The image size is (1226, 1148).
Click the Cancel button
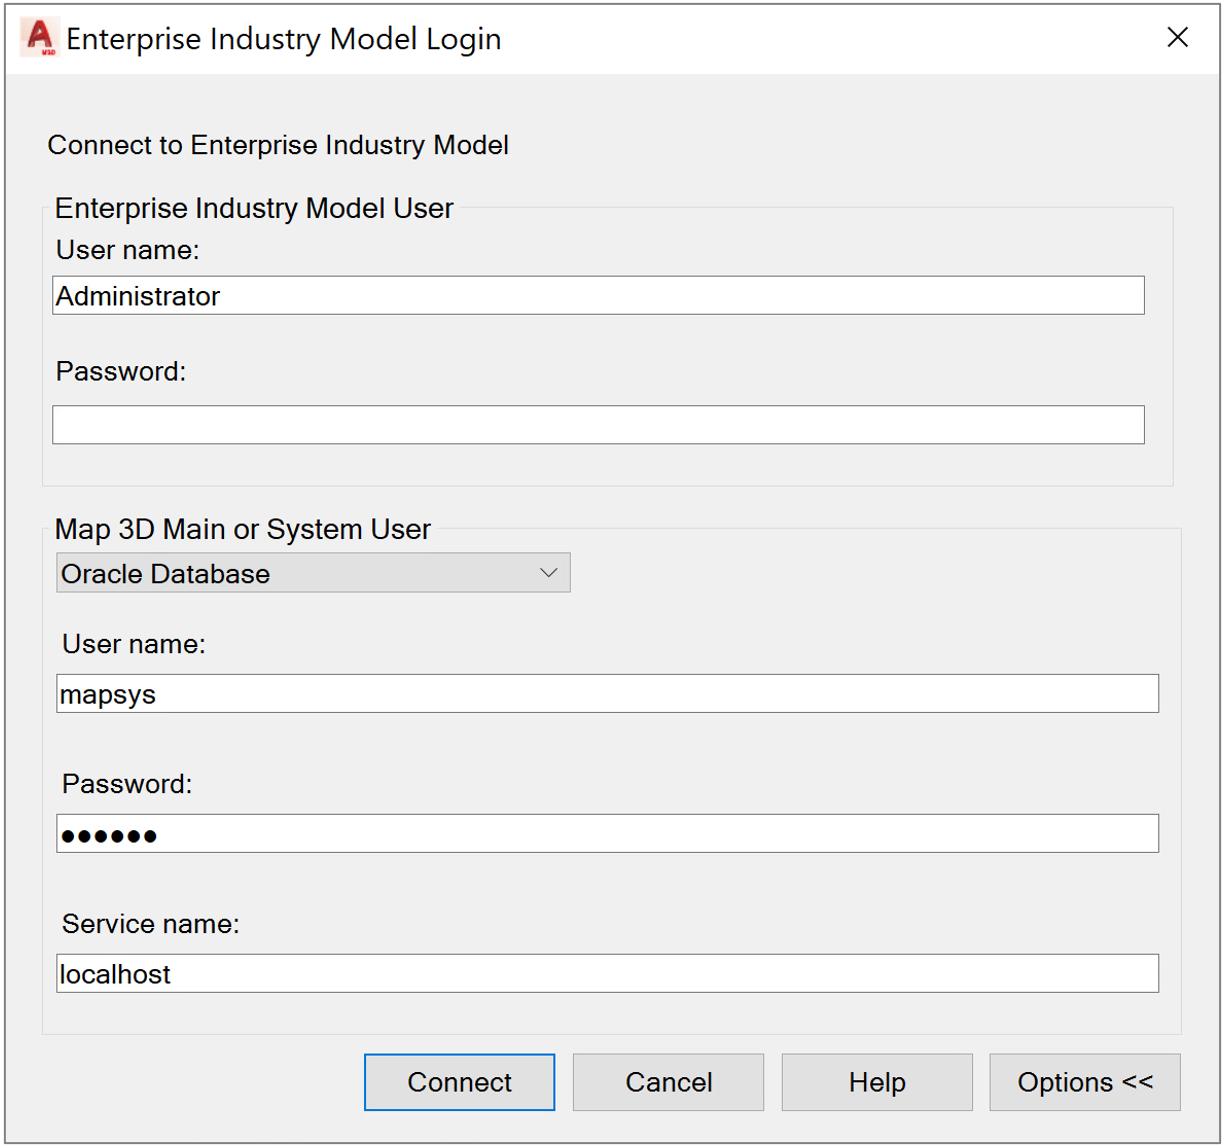(668, 1082)
